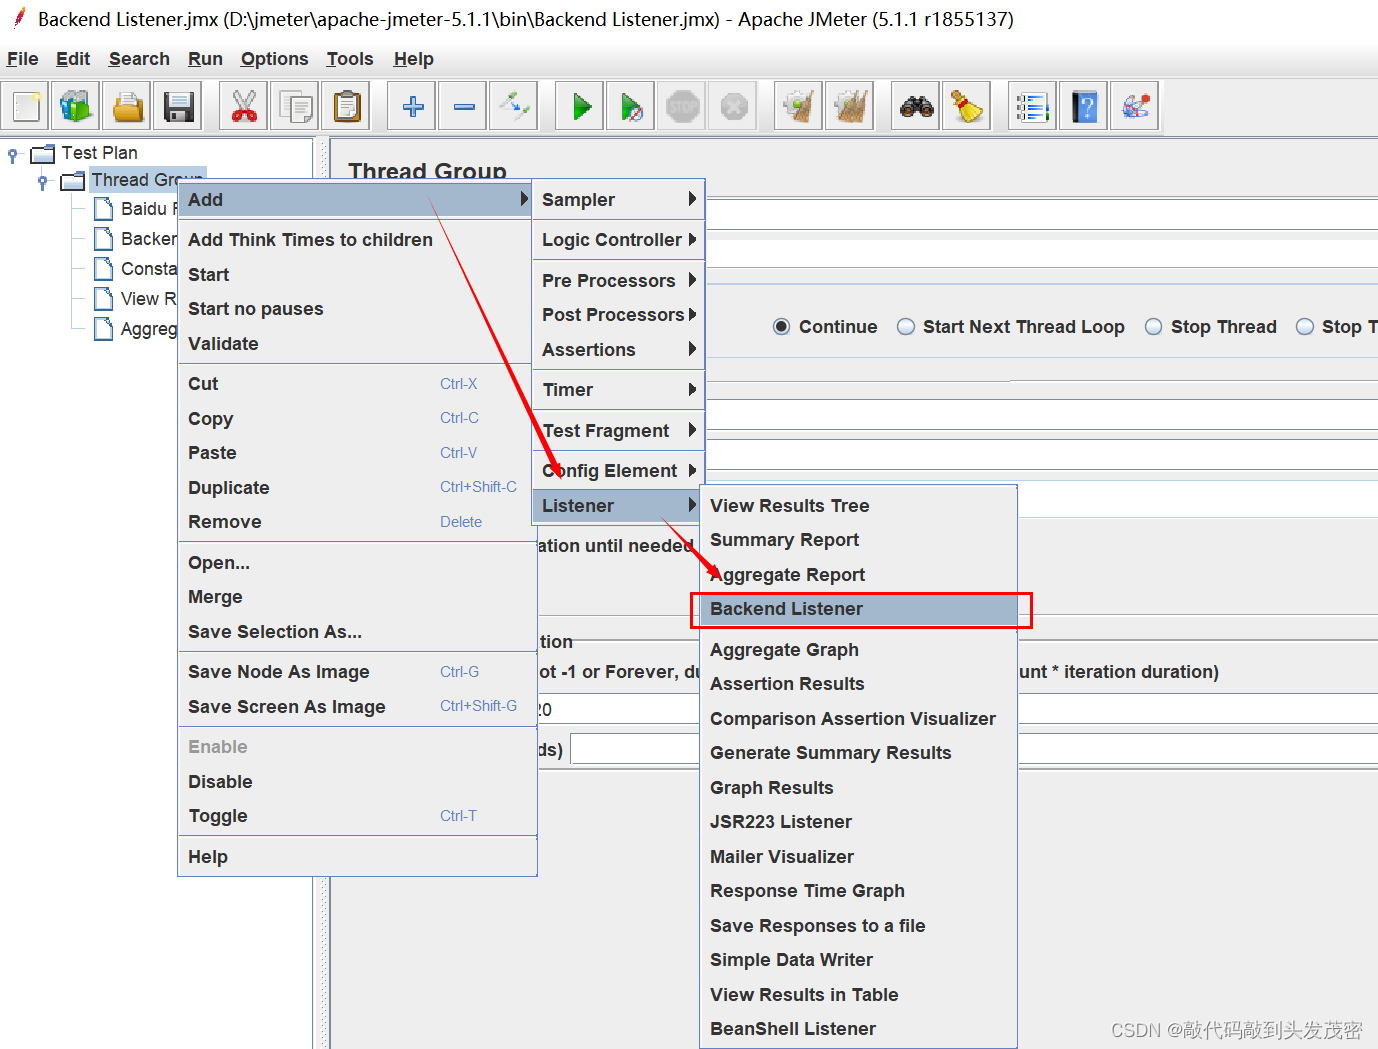Click the New test plan toolbar icon

tap(27, 106)
